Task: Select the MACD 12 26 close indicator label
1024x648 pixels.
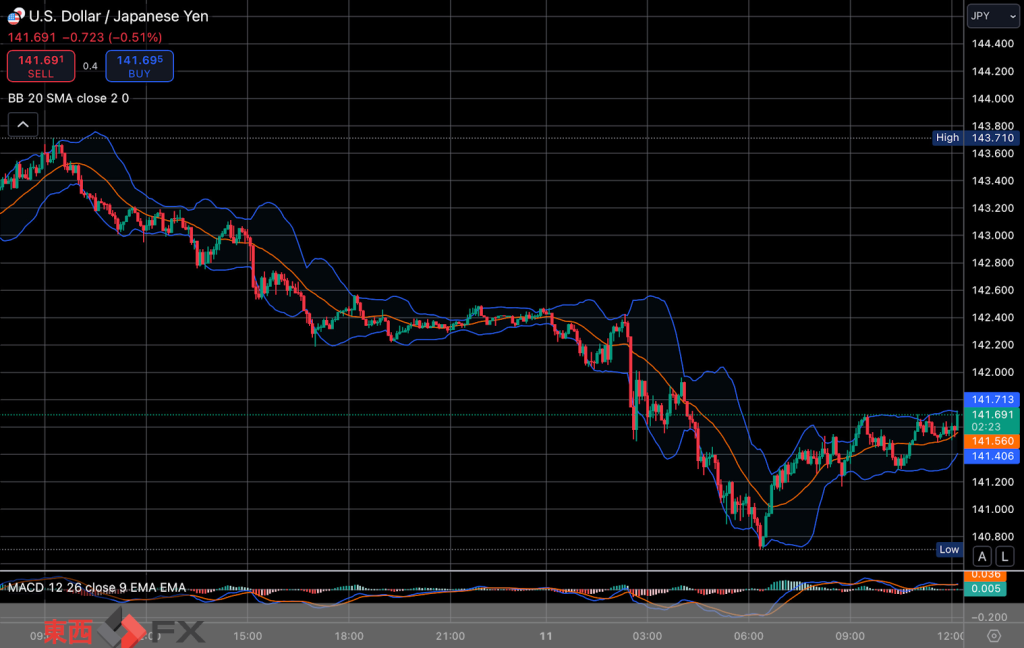Action: 96,587
